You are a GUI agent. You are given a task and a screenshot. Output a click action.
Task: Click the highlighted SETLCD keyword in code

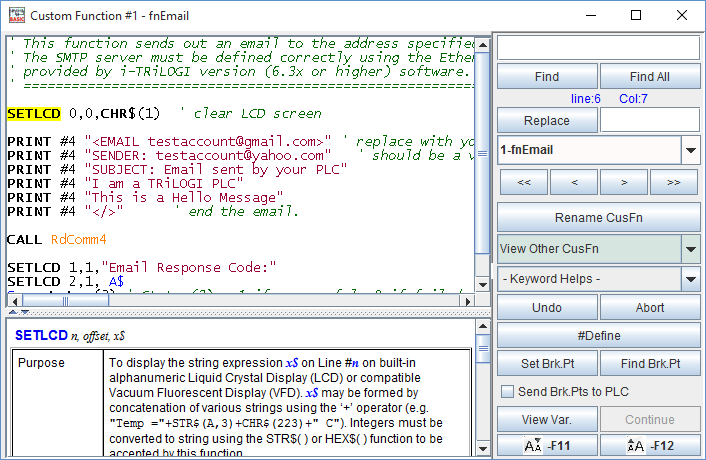pos(34,113)
